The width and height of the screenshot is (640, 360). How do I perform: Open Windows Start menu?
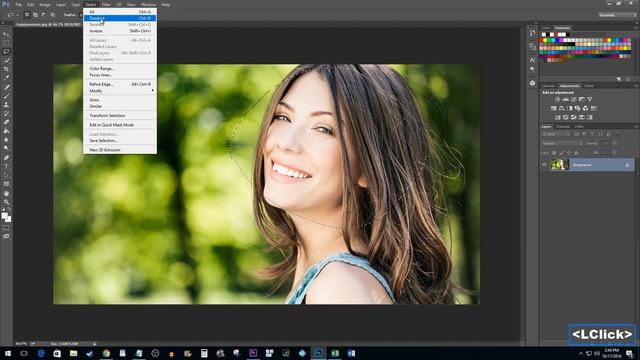point(7,353)
